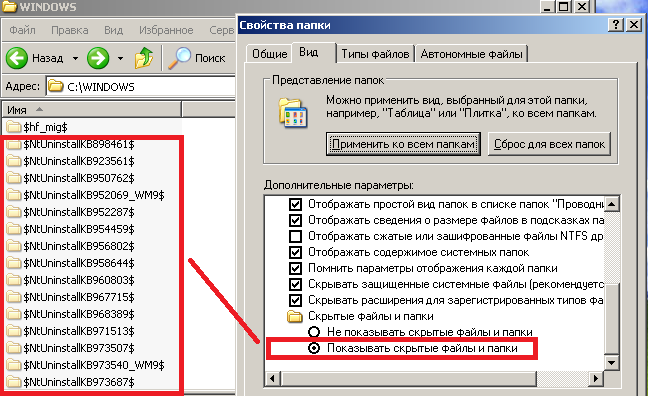
Task: Select 'Не показывать скрытые файлы и папки' radio
Action: tap(314, 332)
